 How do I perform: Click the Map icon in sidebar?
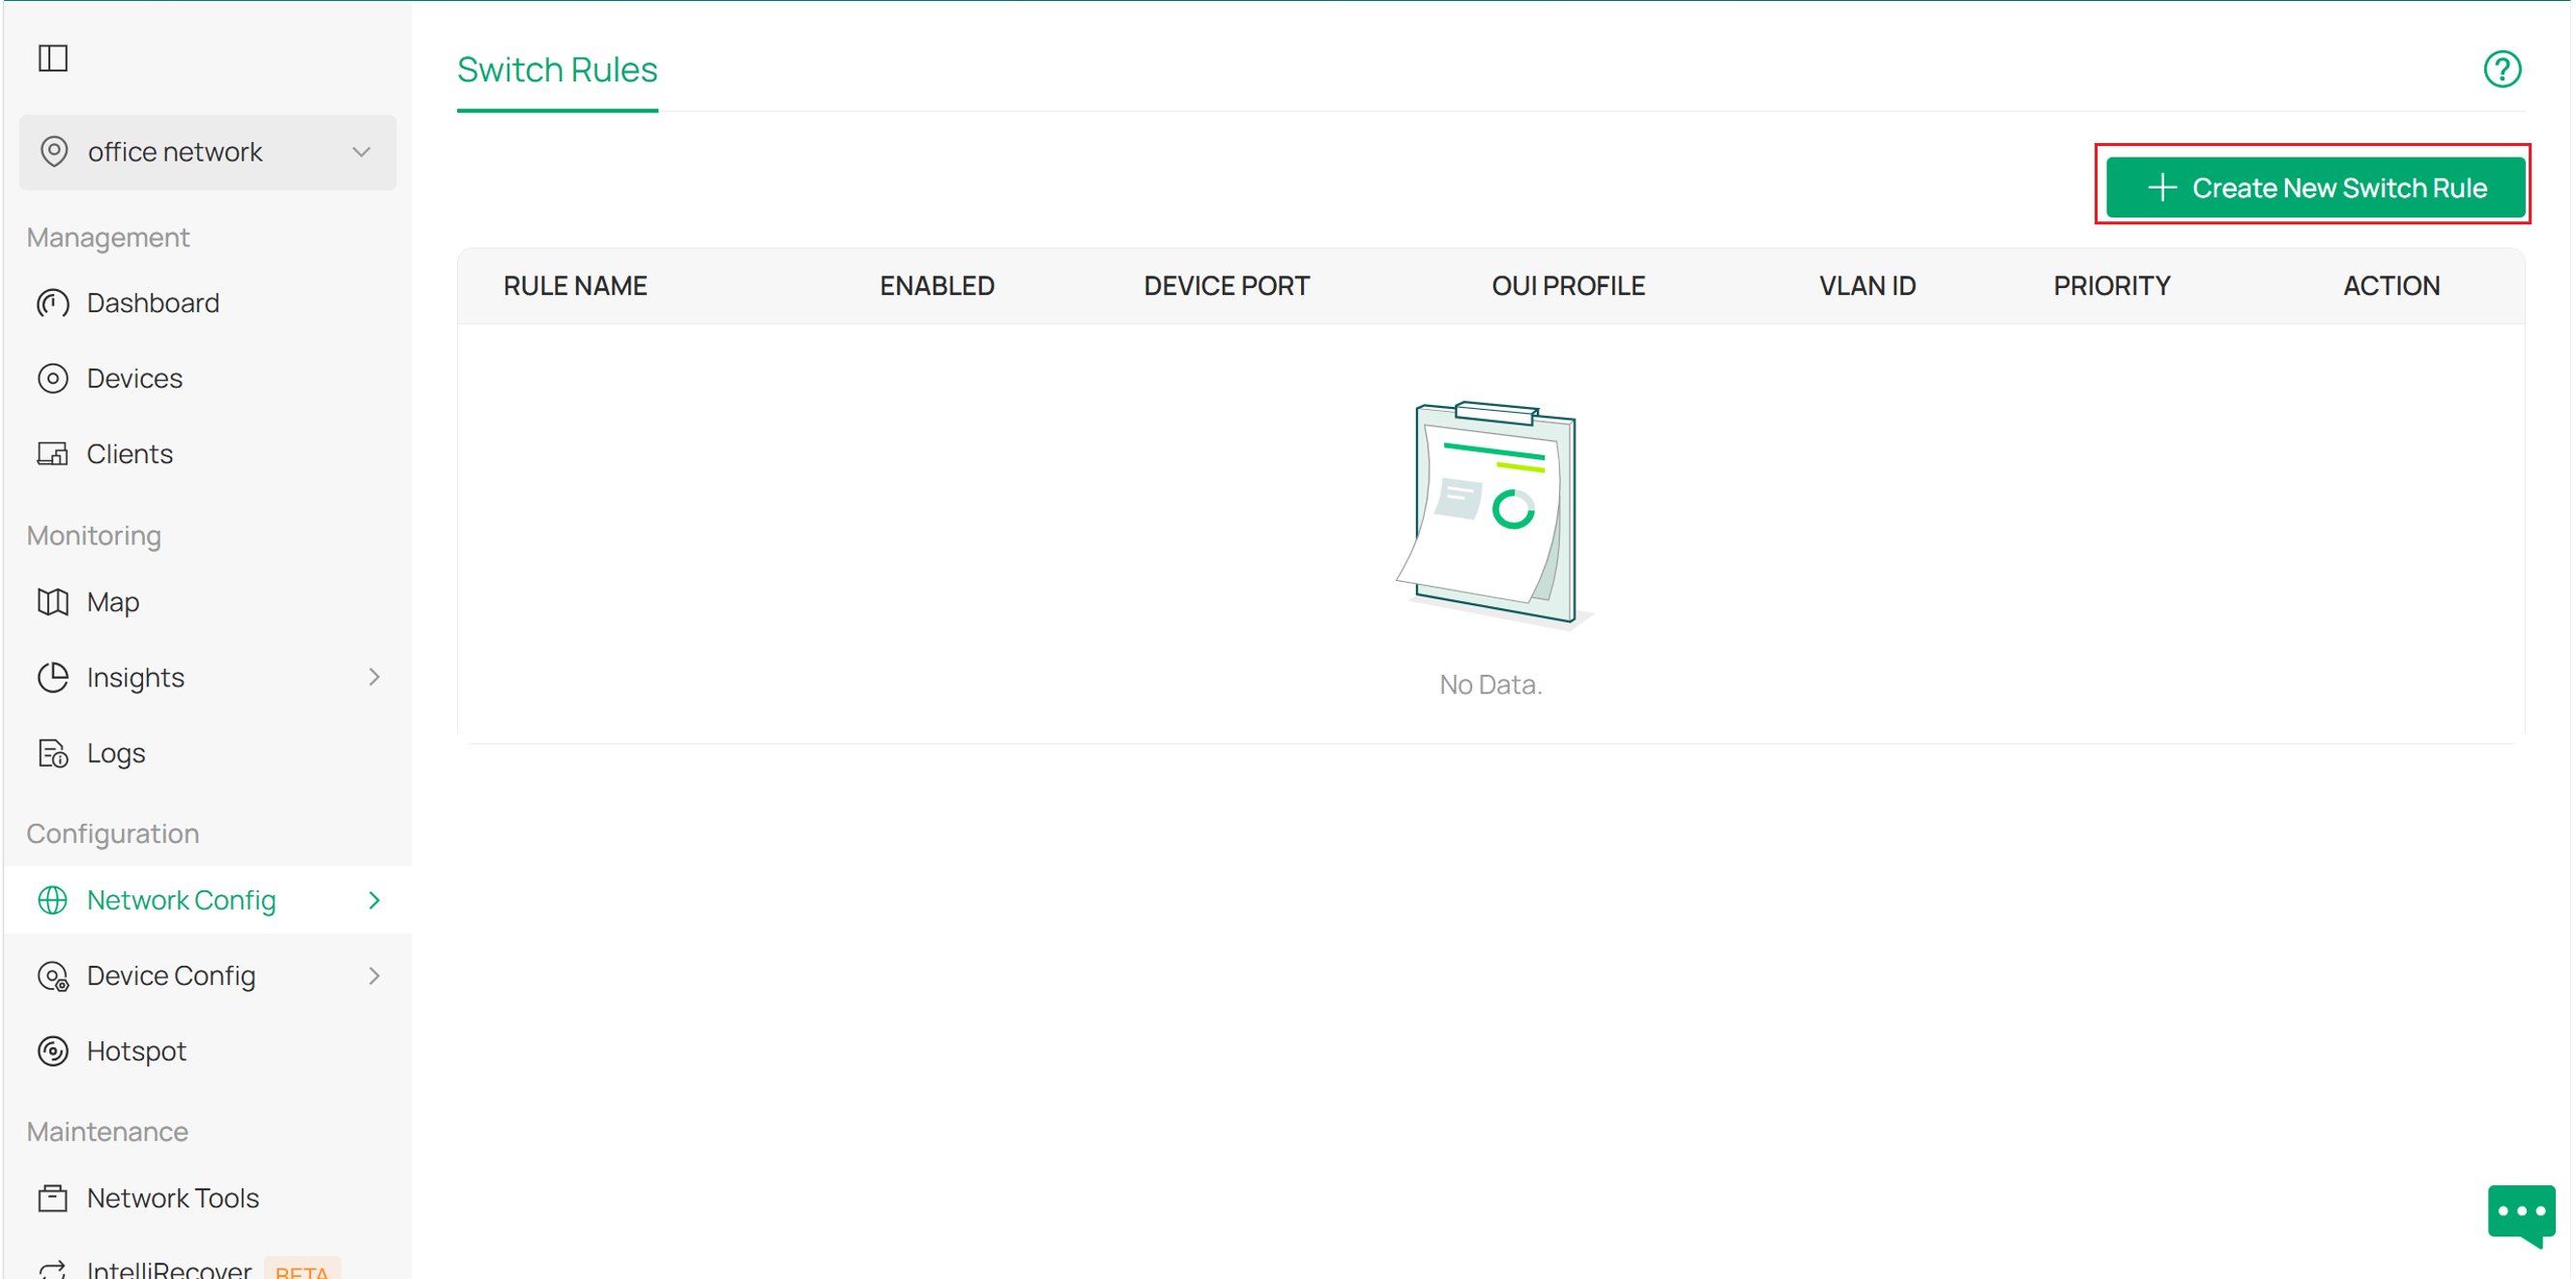tap(53, 602)
